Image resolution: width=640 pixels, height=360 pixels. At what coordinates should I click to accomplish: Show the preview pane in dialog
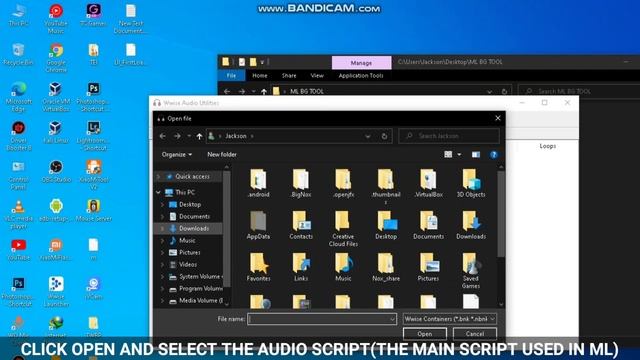click(x=476, y=155)
